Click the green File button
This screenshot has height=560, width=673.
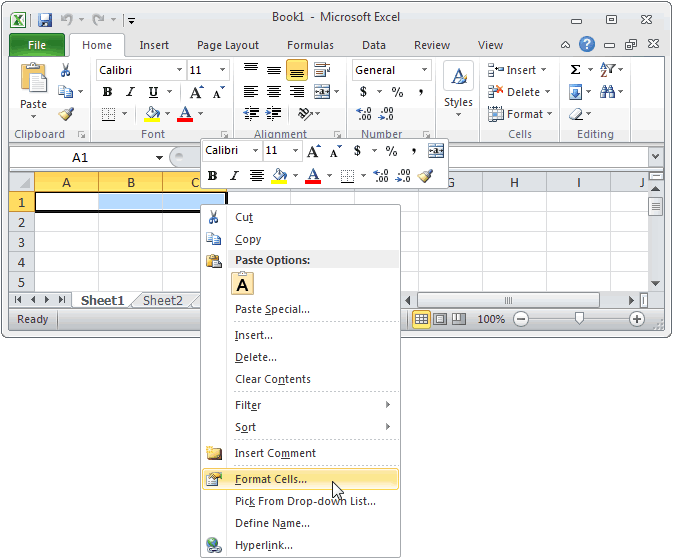point(37,45)
